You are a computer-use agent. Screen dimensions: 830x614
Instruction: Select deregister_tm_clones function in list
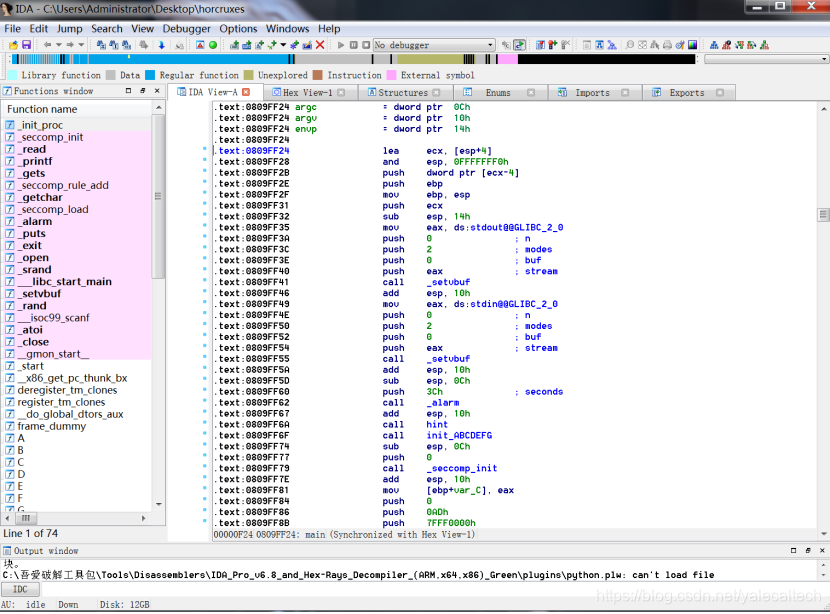[x=77, y=390]
